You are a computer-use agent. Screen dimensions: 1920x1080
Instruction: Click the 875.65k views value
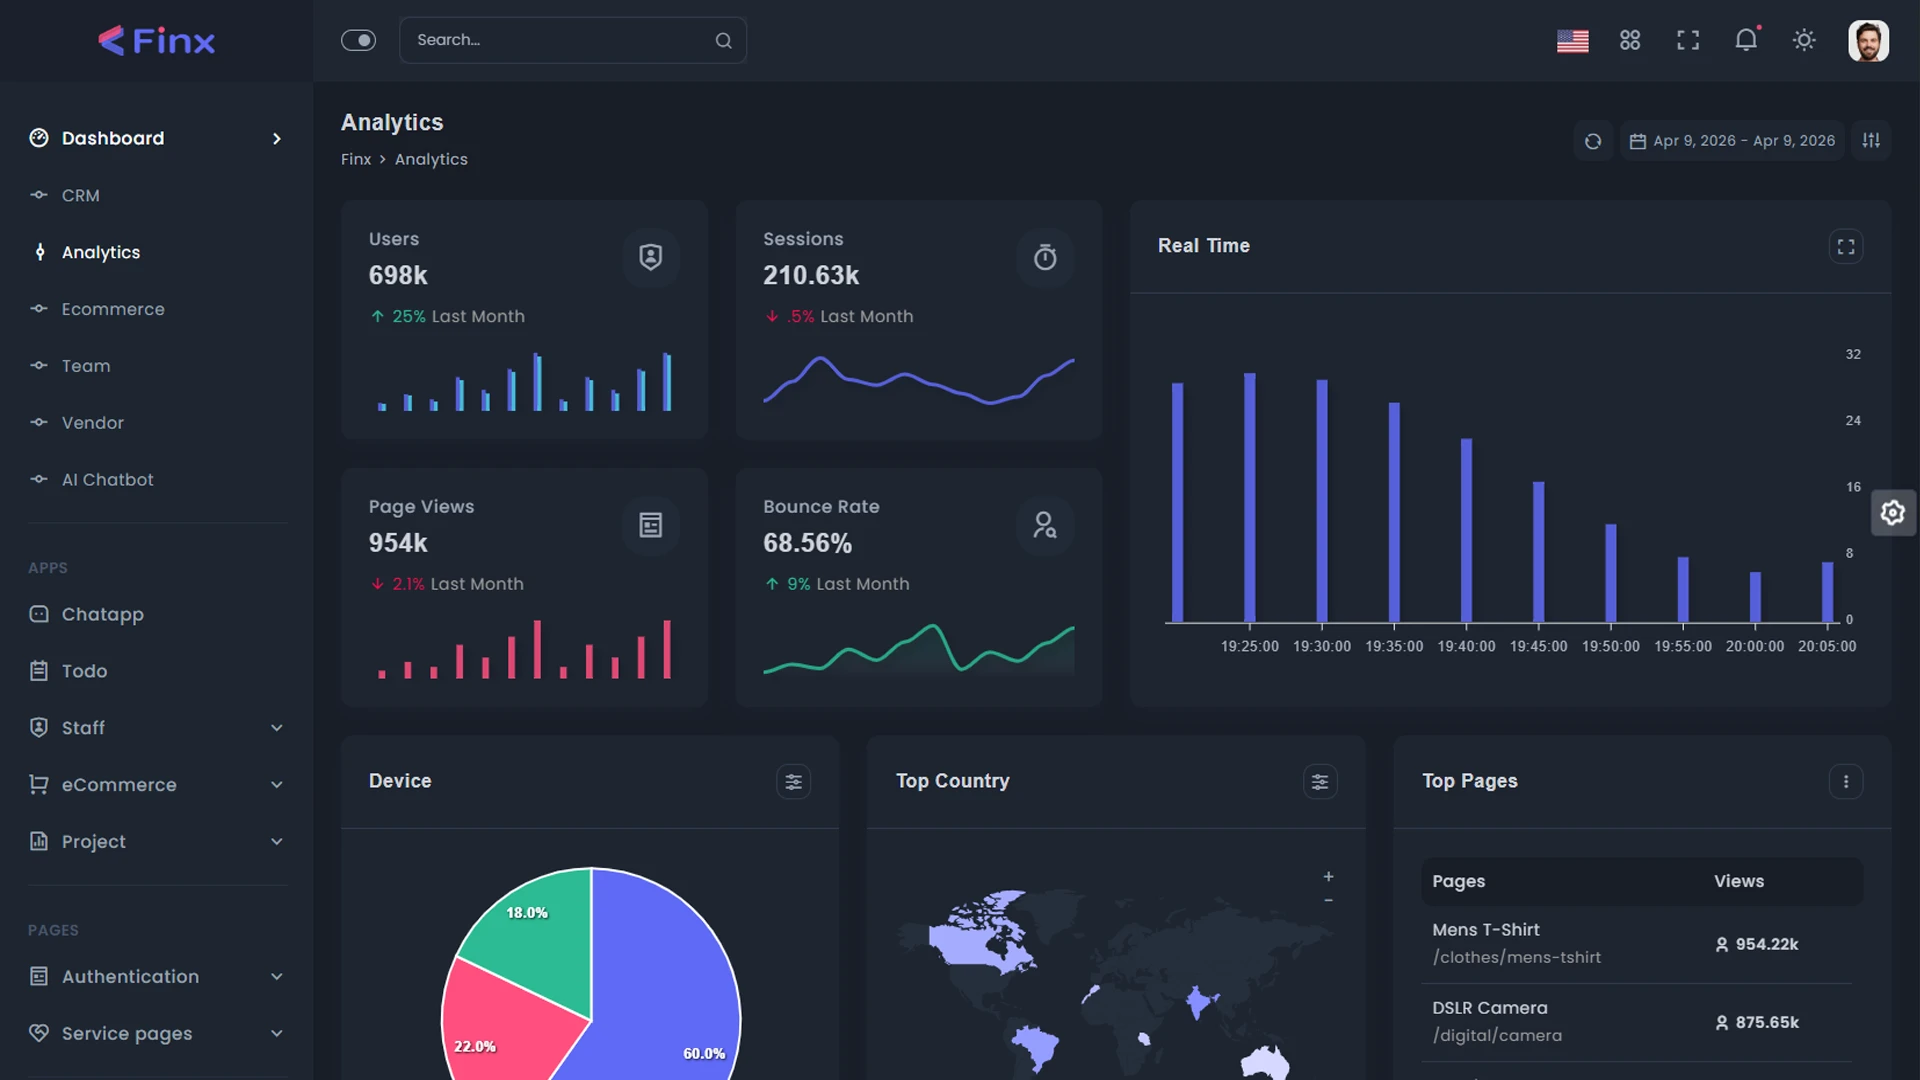click(1767, 1023)
